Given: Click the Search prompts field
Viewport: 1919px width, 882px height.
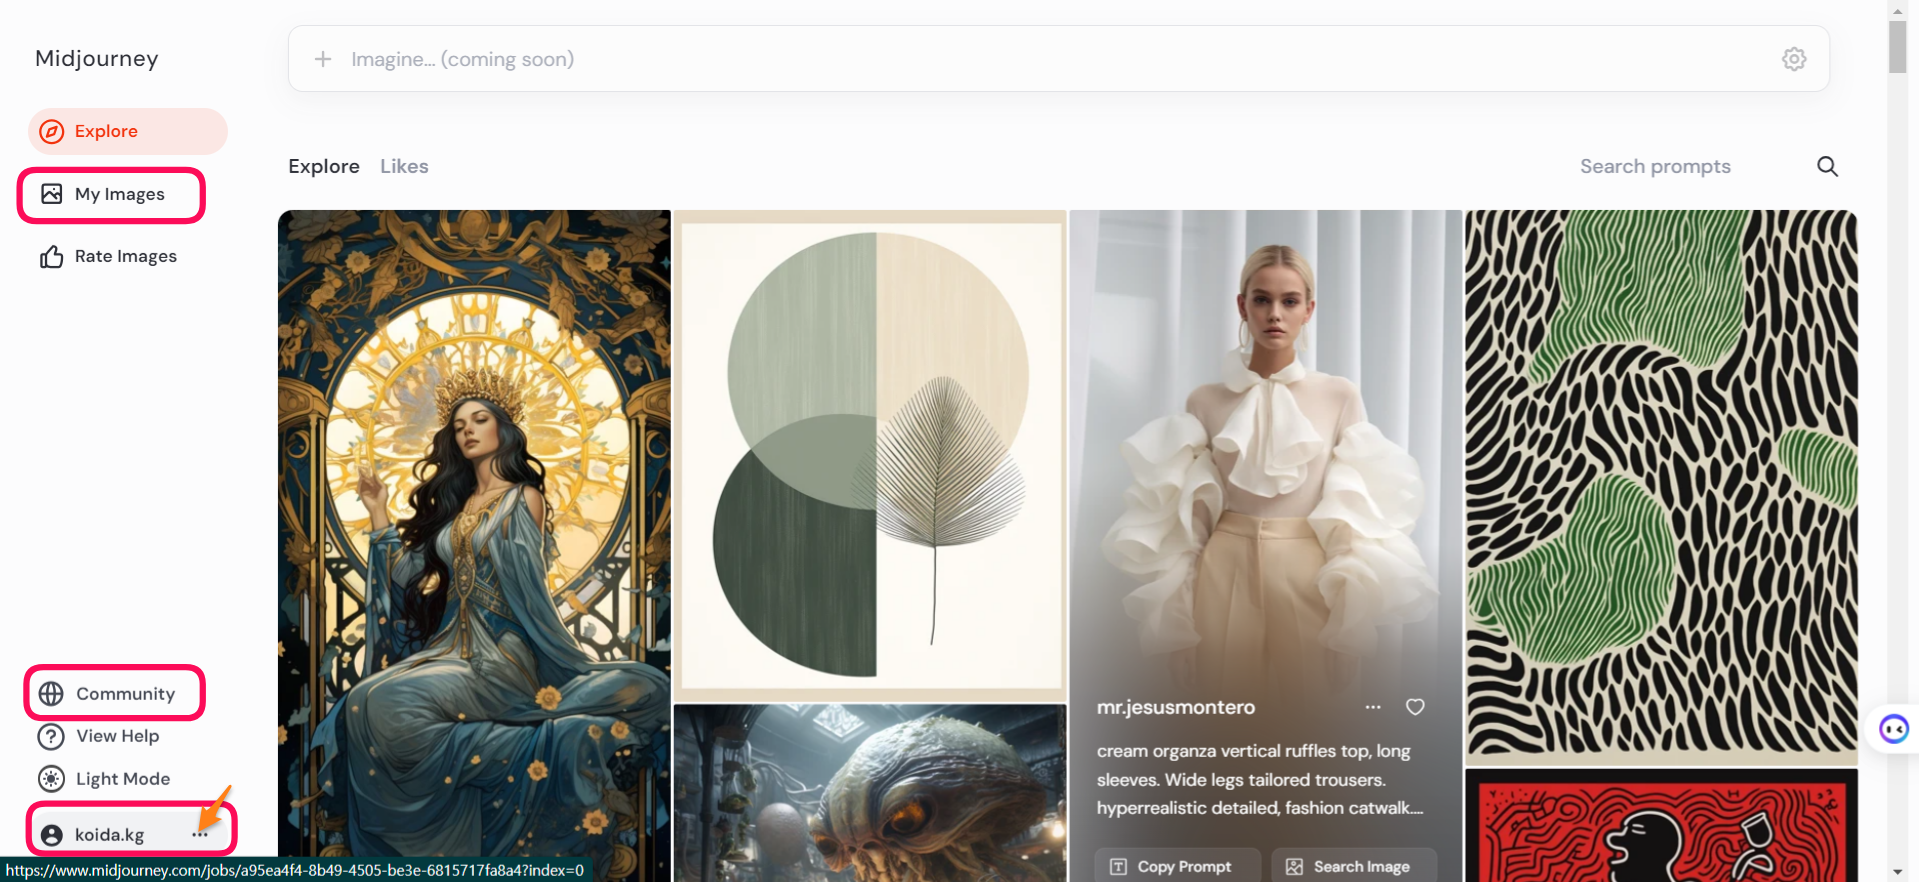Looking at the screenshot, I should [1655, 166].
